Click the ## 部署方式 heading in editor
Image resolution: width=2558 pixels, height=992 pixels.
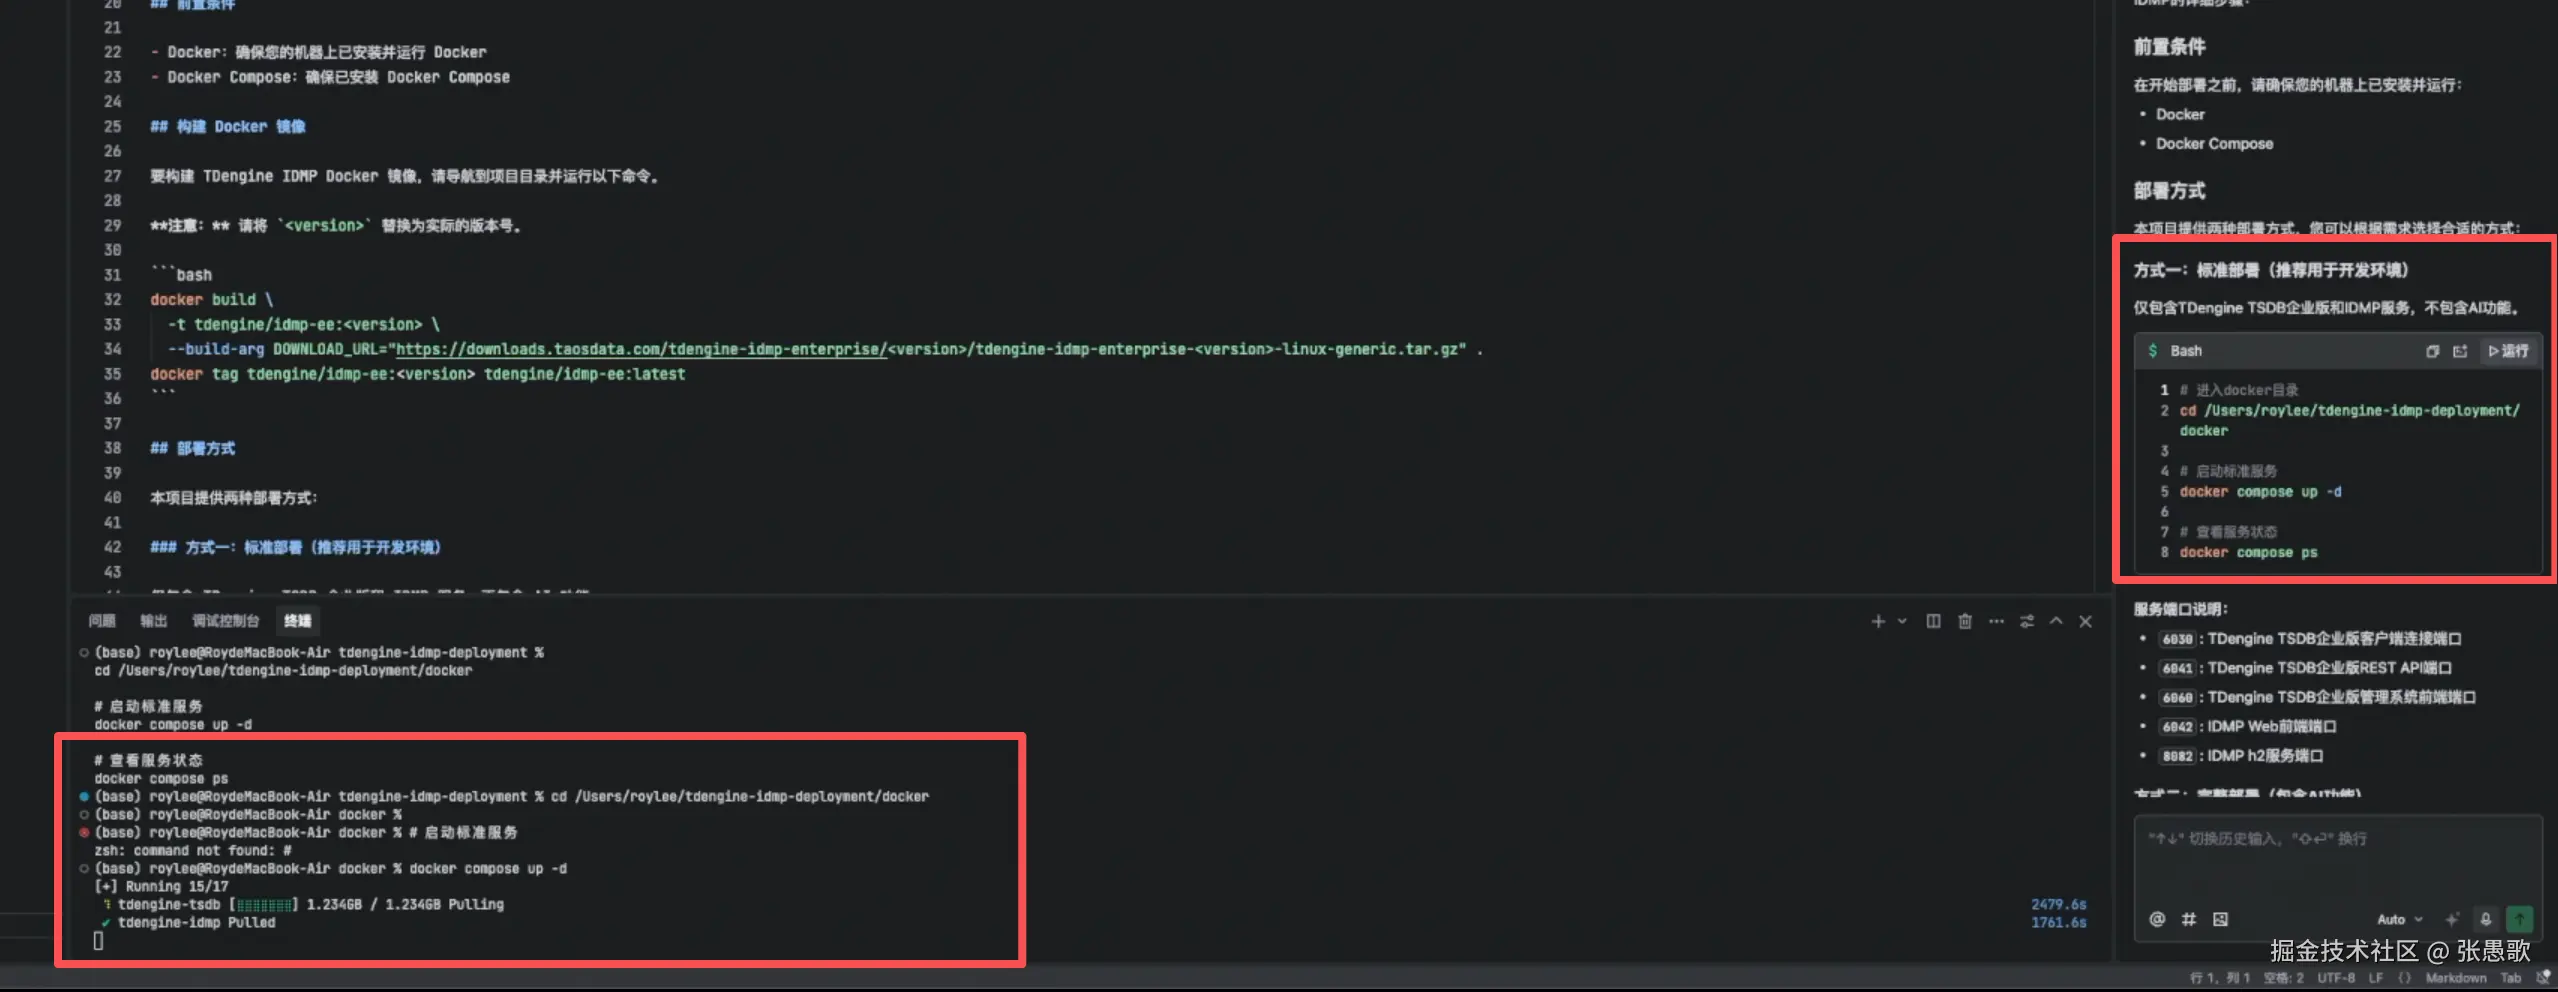(x=193, y=448)
